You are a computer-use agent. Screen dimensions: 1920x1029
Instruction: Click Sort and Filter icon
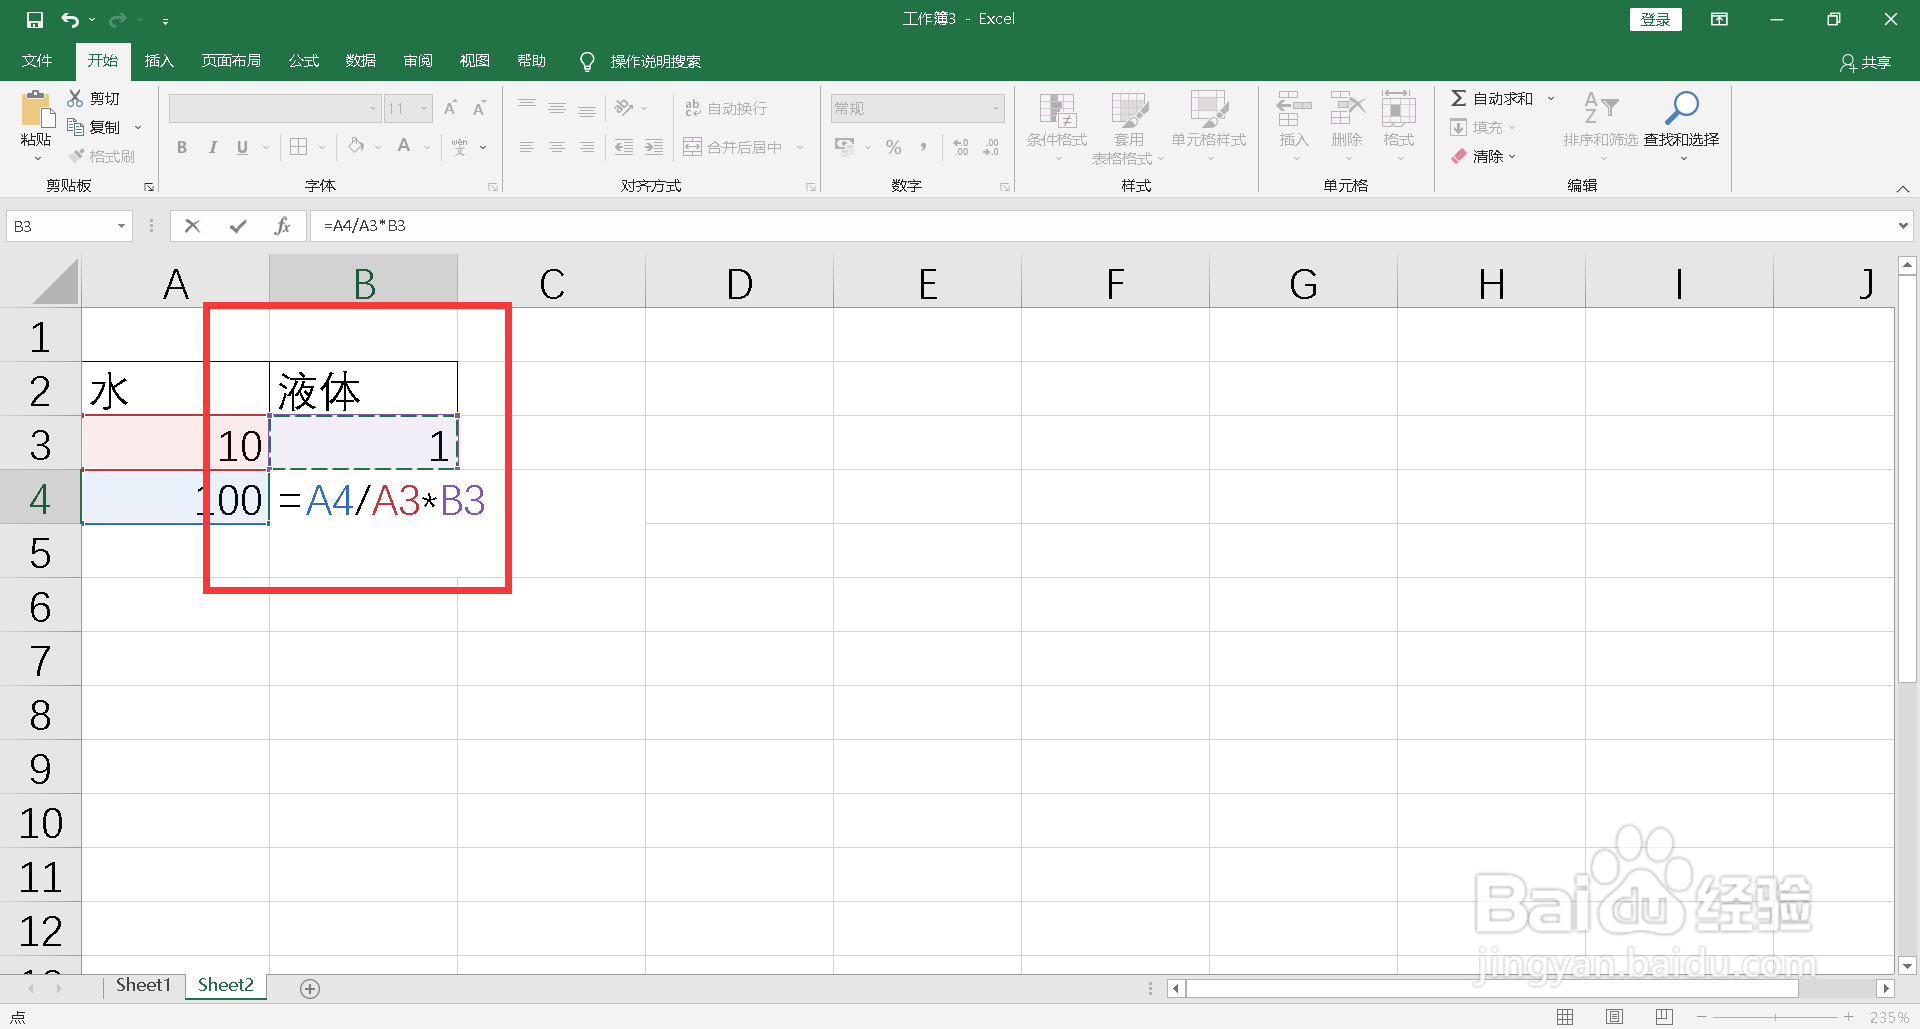click(1601, 108)
